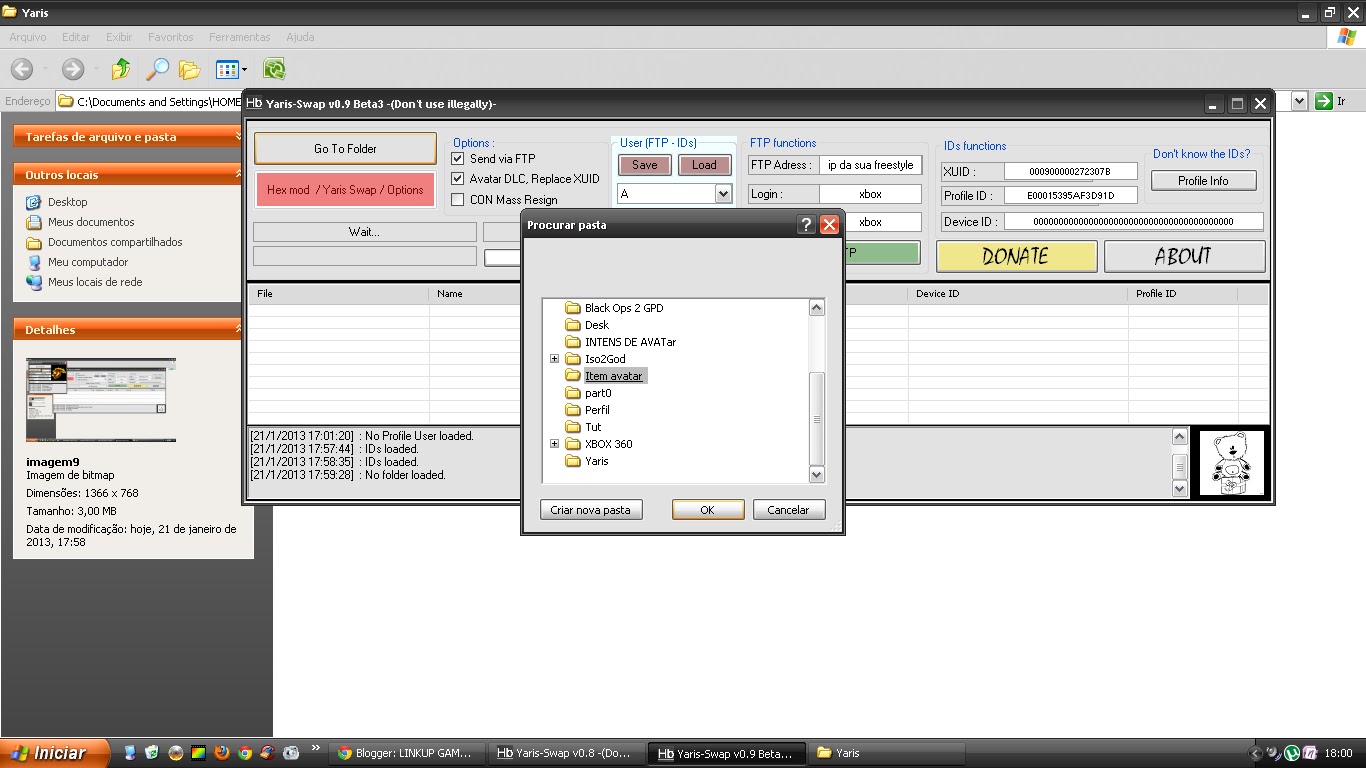The width and height of the screenshot is (1366, 768).
Task: Click the Meu computador icon in sidebar
Action: 34,262
